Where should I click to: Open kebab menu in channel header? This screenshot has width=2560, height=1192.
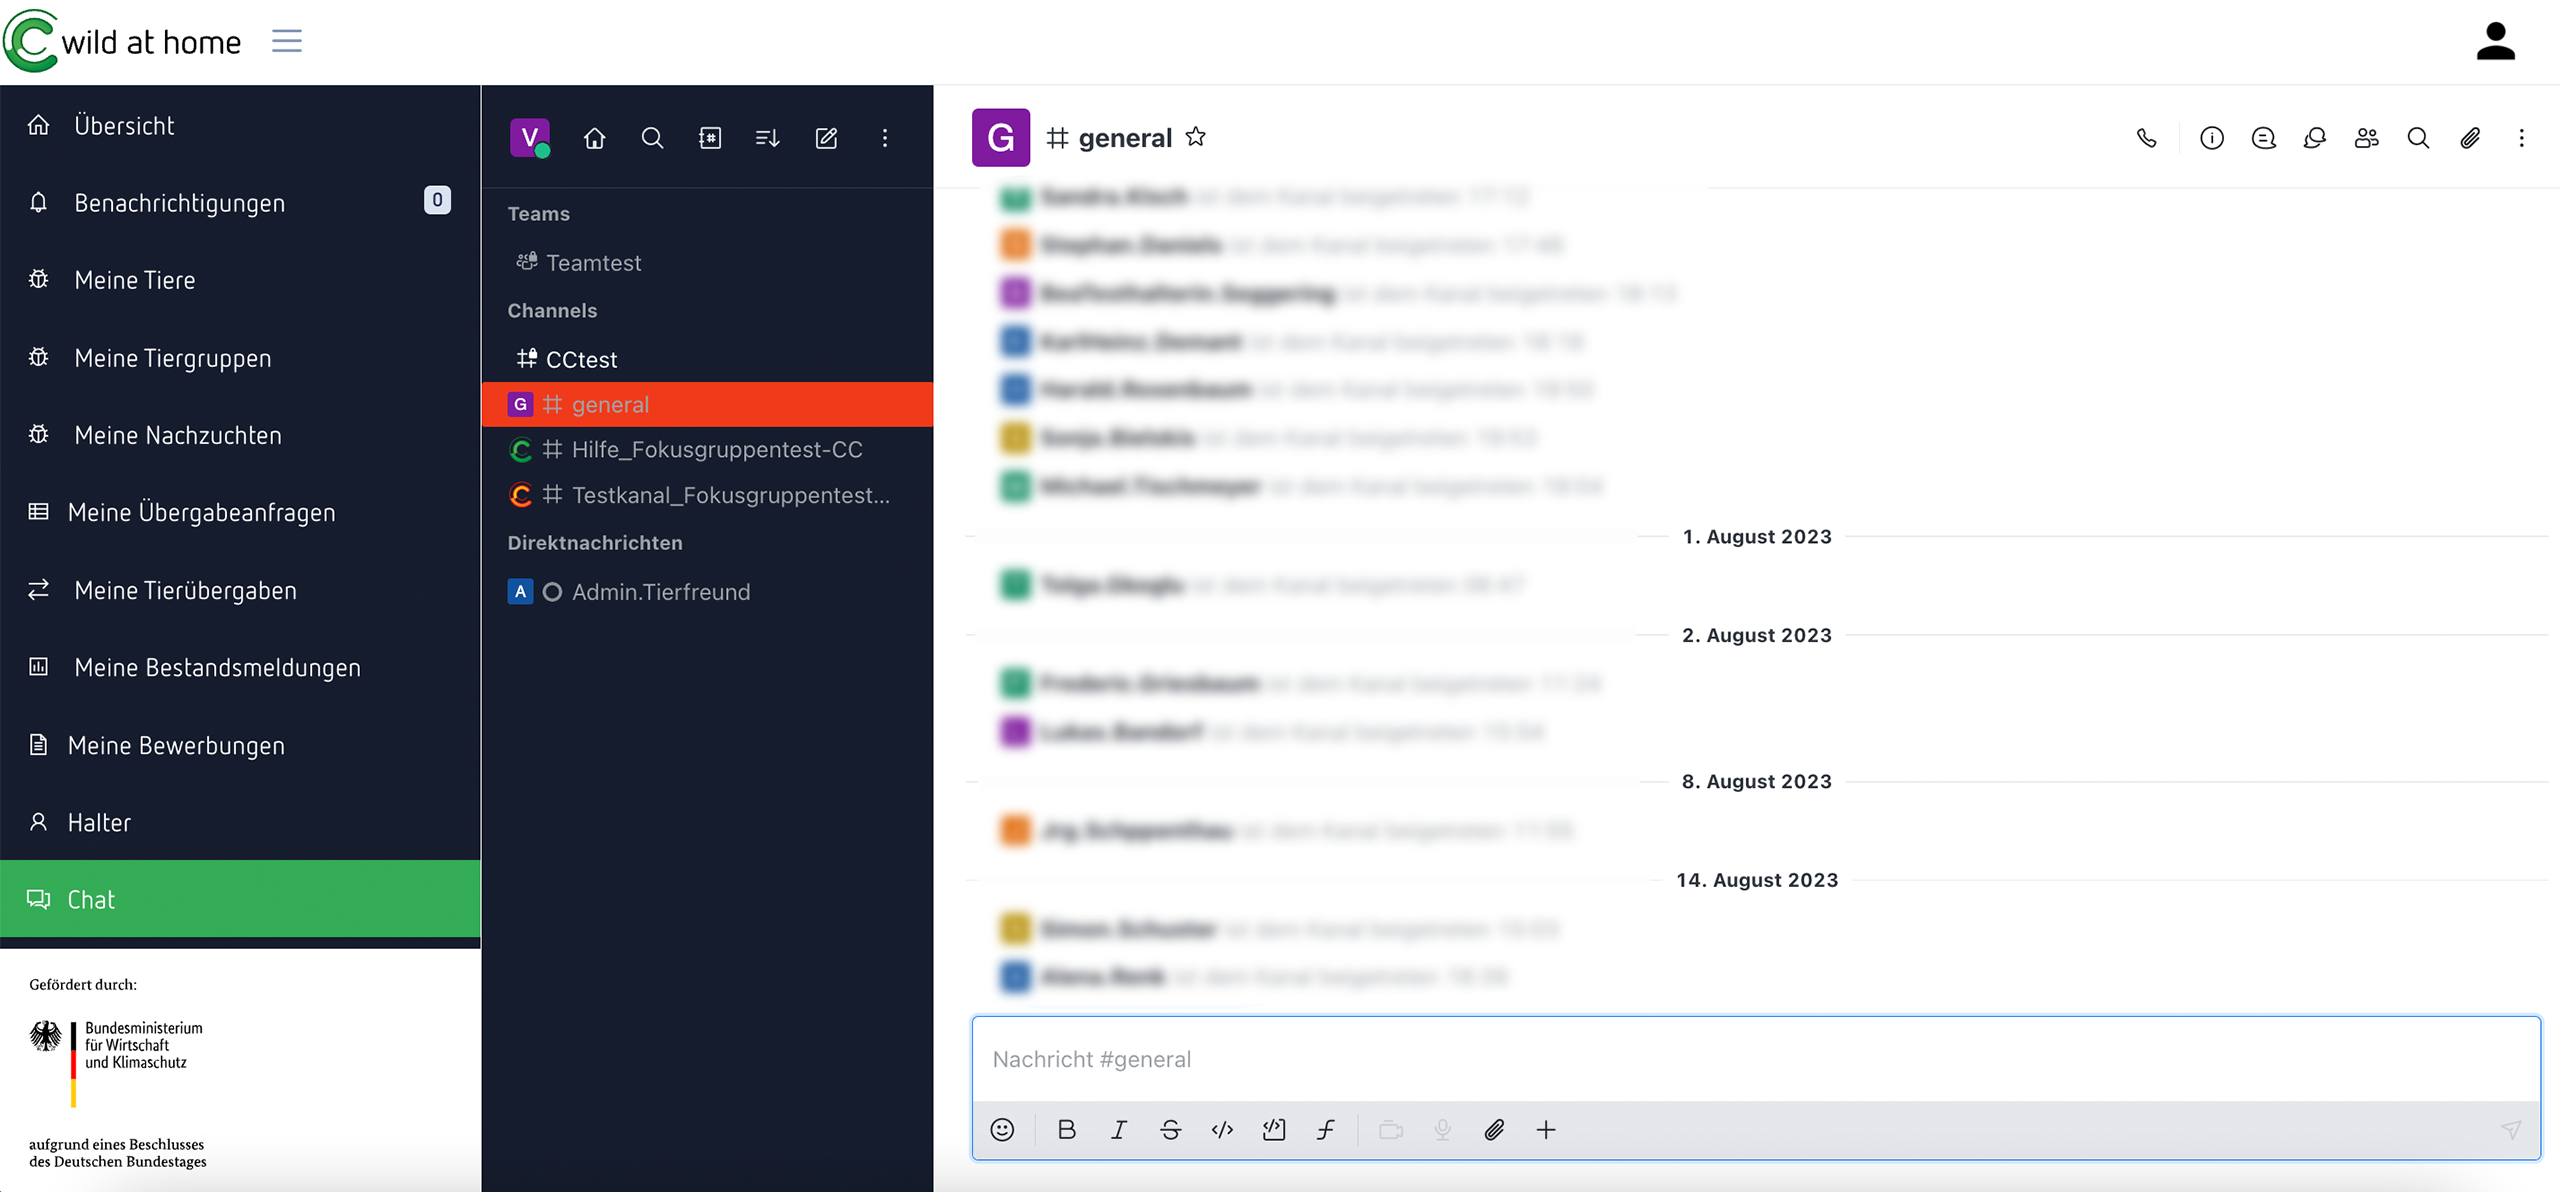click(2521, 138)
